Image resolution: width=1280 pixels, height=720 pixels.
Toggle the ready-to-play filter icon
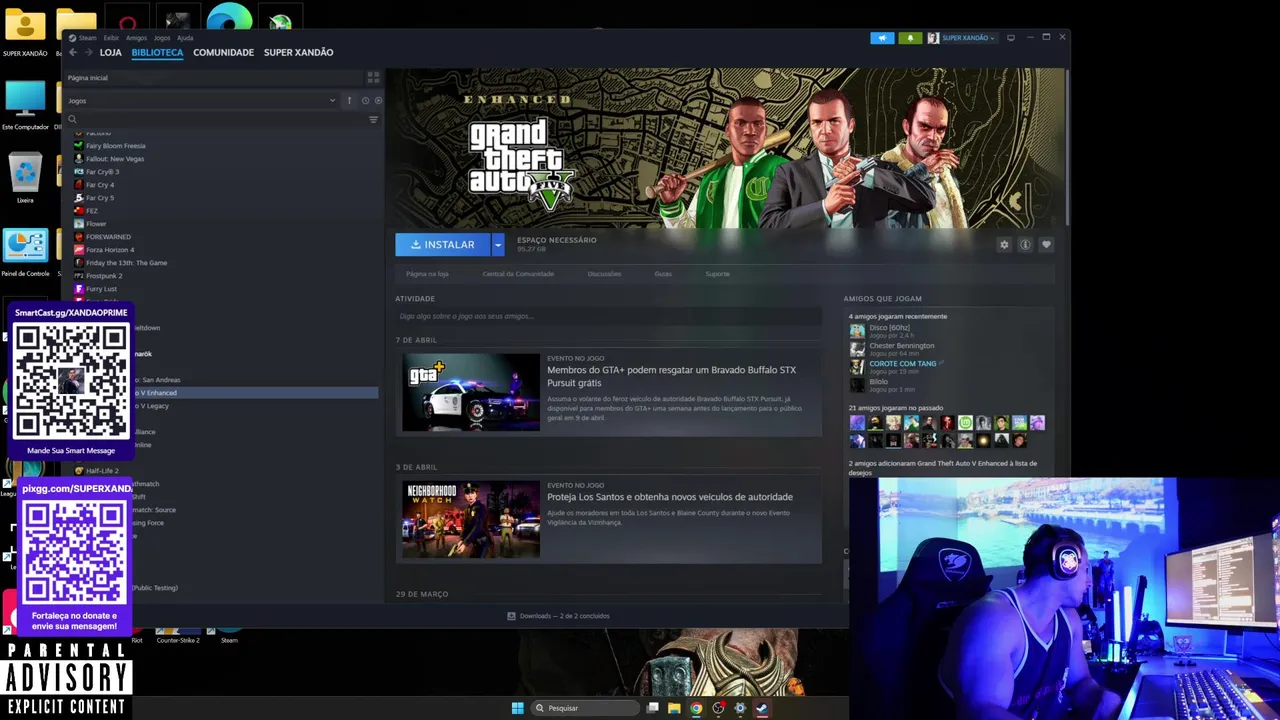coord(378,100)
